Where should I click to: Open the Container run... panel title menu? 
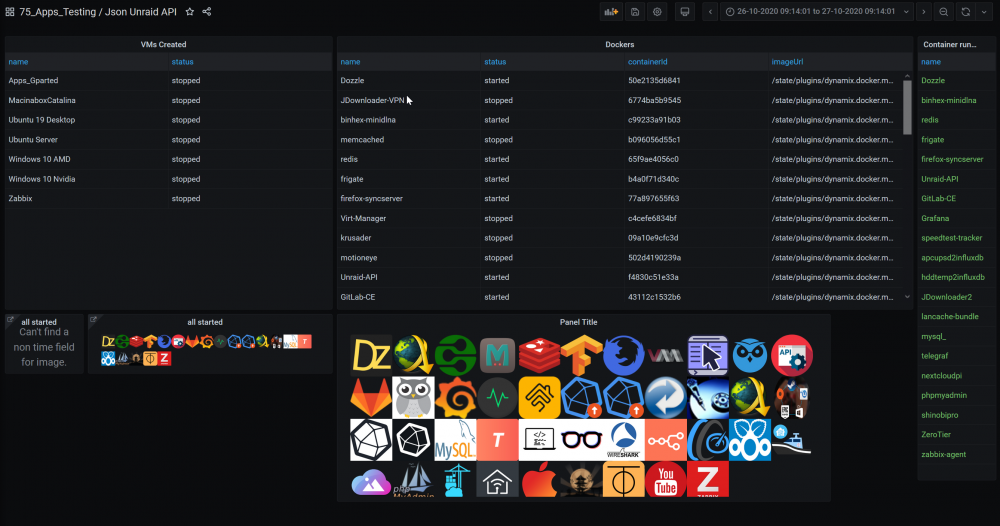[x=950, y=45]
